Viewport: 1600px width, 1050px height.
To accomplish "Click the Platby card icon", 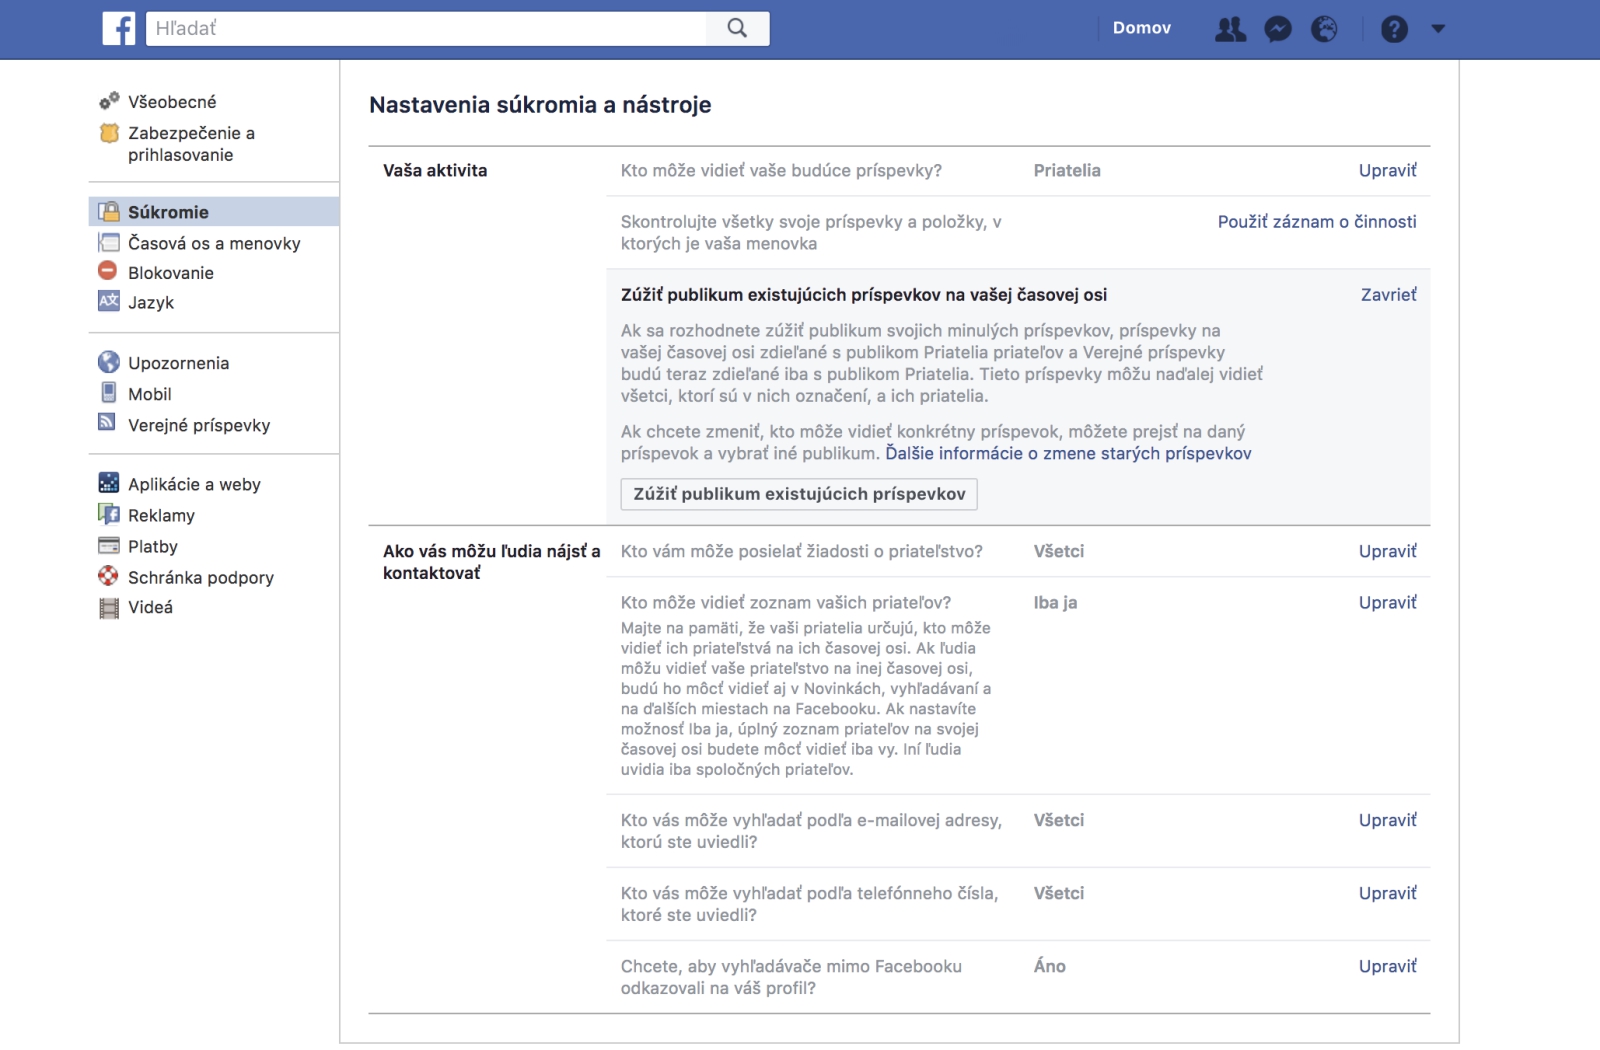I will point(109,546).
